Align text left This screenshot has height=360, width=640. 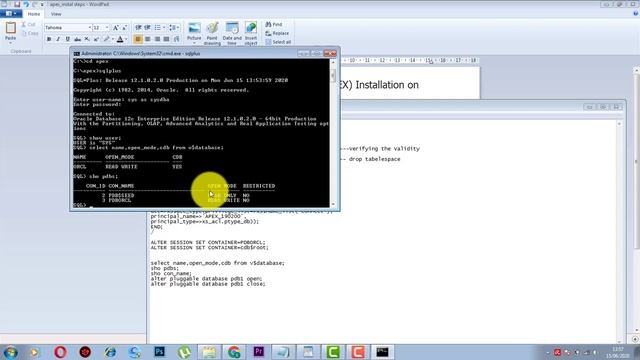coord(138,39)
